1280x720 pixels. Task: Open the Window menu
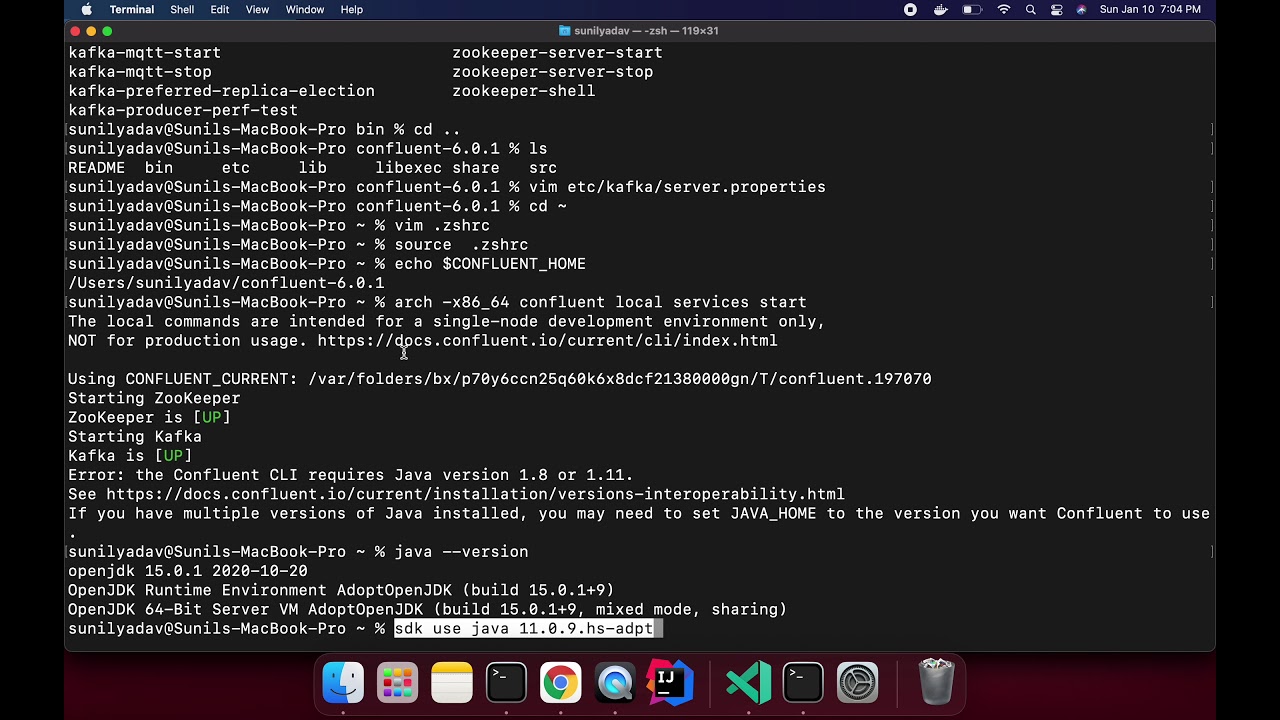(x=305, y=10)
